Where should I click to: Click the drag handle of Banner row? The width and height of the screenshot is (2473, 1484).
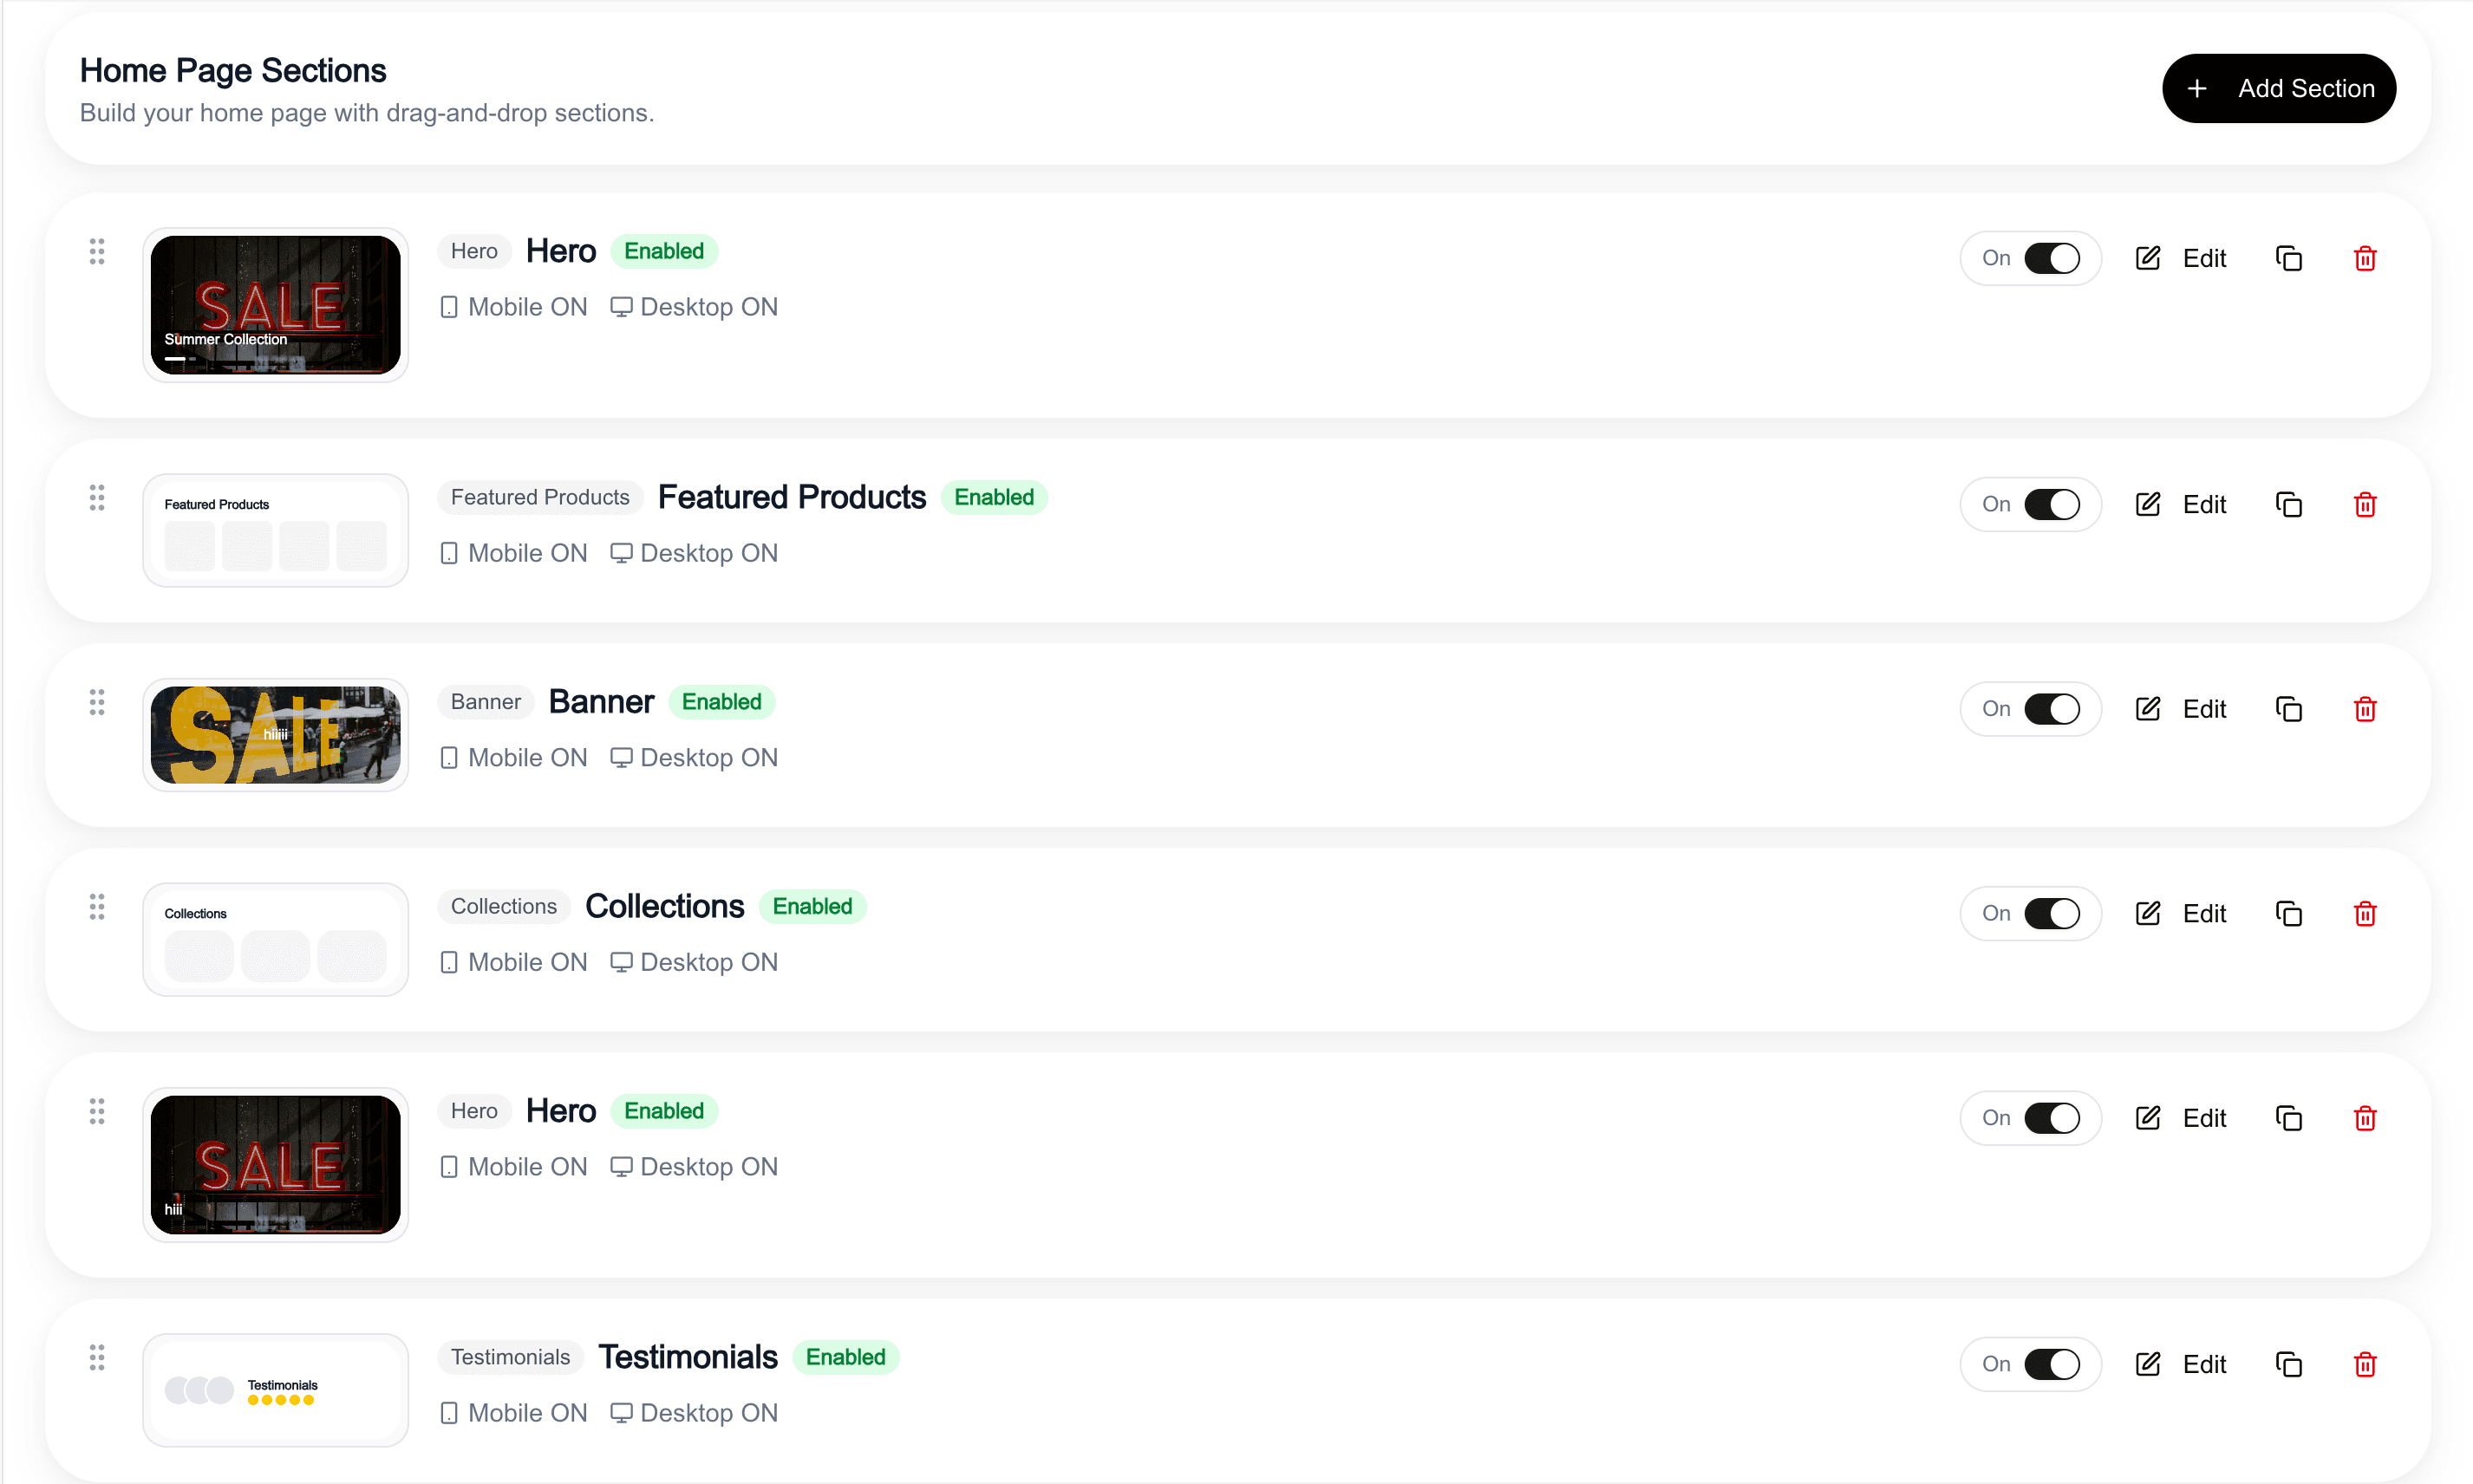(x=97, y=702)
